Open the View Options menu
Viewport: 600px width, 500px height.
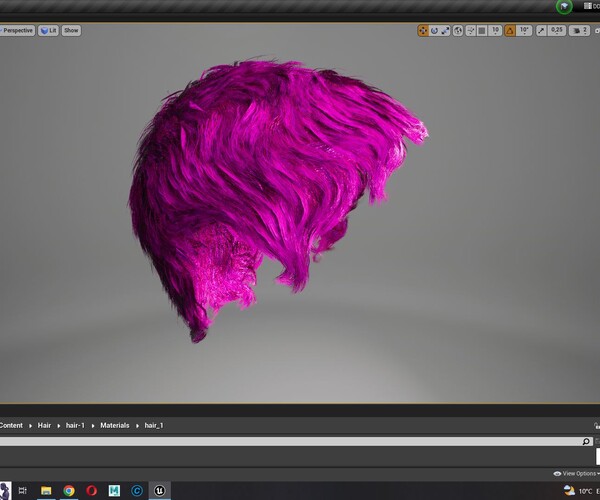pyautogui.click(x=576, y=474)
